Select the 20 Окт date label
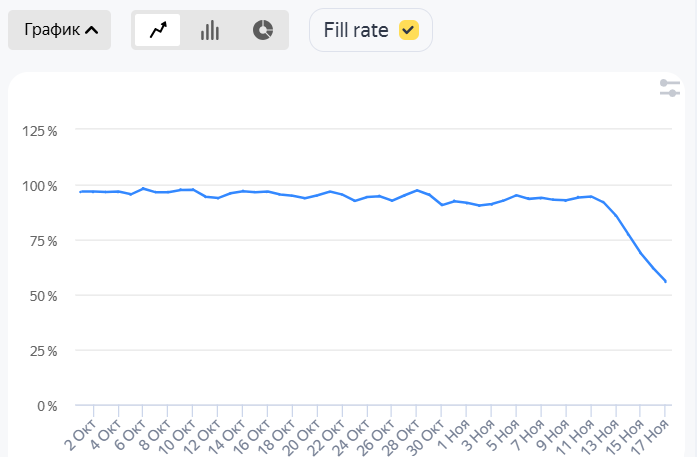Image resolution: width=697 pixels, height=457 pixels. tap(301, 434)
